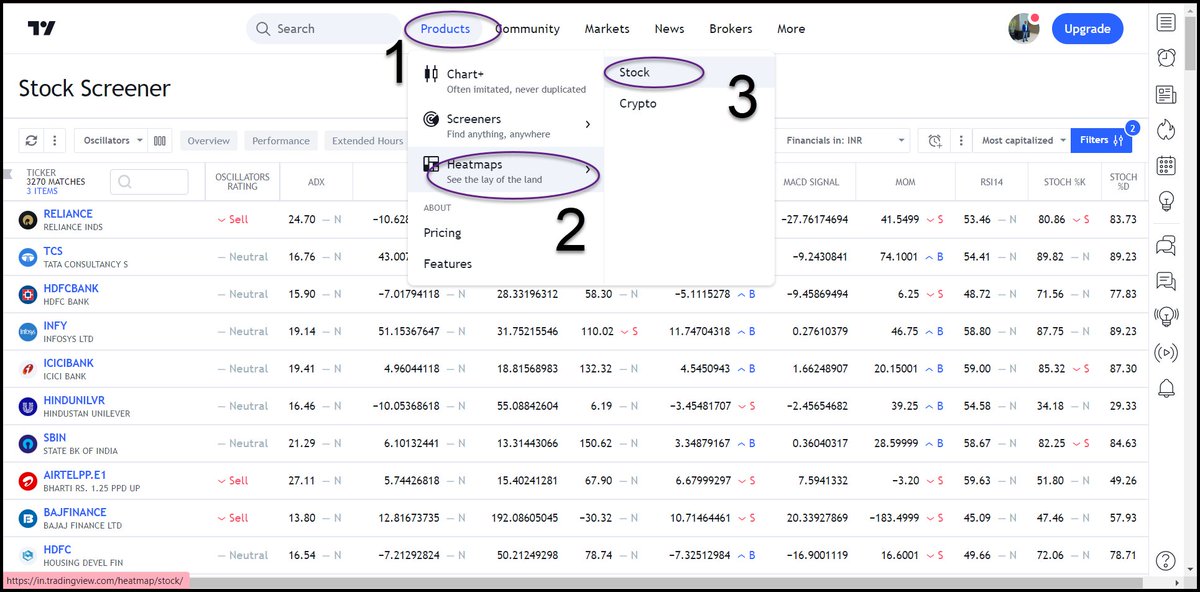Sort by the Oscillators Rating column header

click(242, 181)
